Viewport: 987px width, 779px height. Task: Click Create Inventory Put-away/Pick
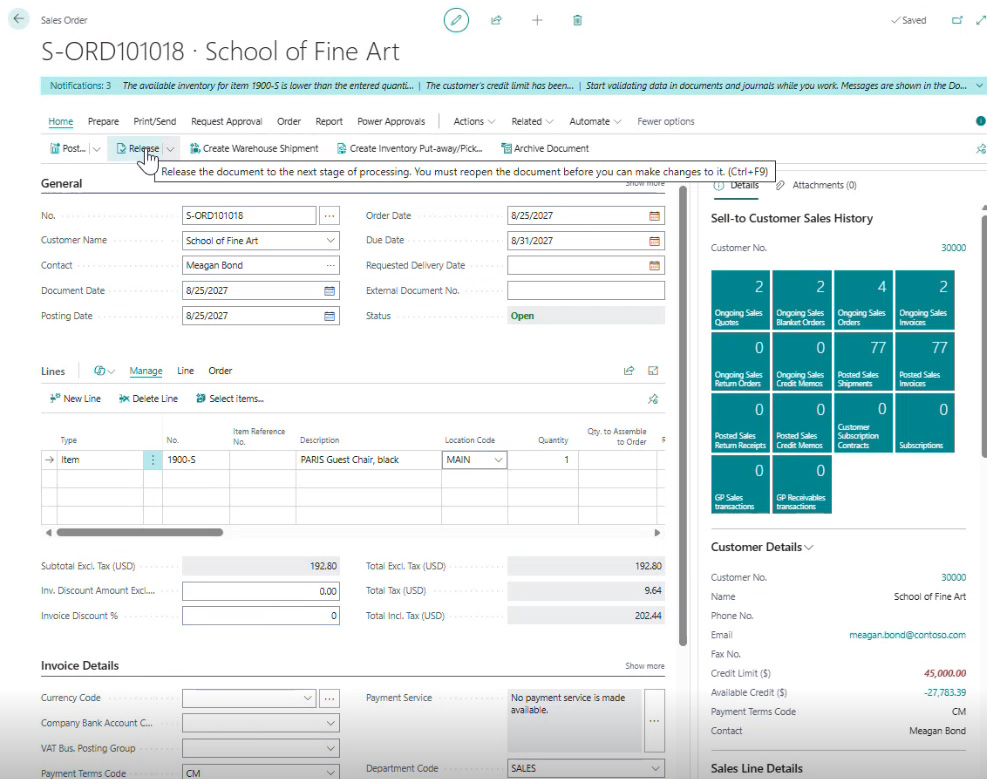pos(410,149)
